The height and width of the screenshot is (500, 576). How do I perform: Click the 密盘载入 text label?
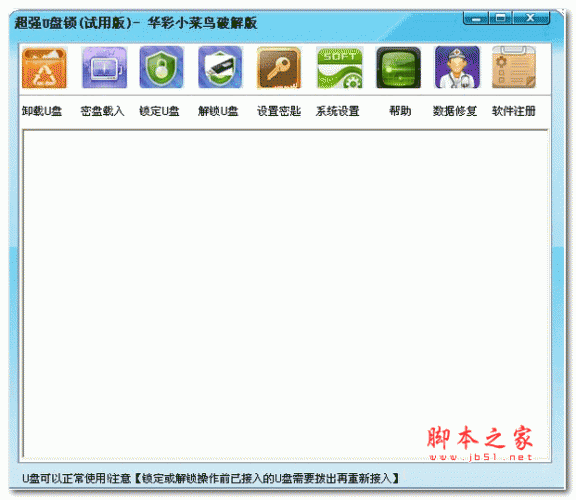102,111
